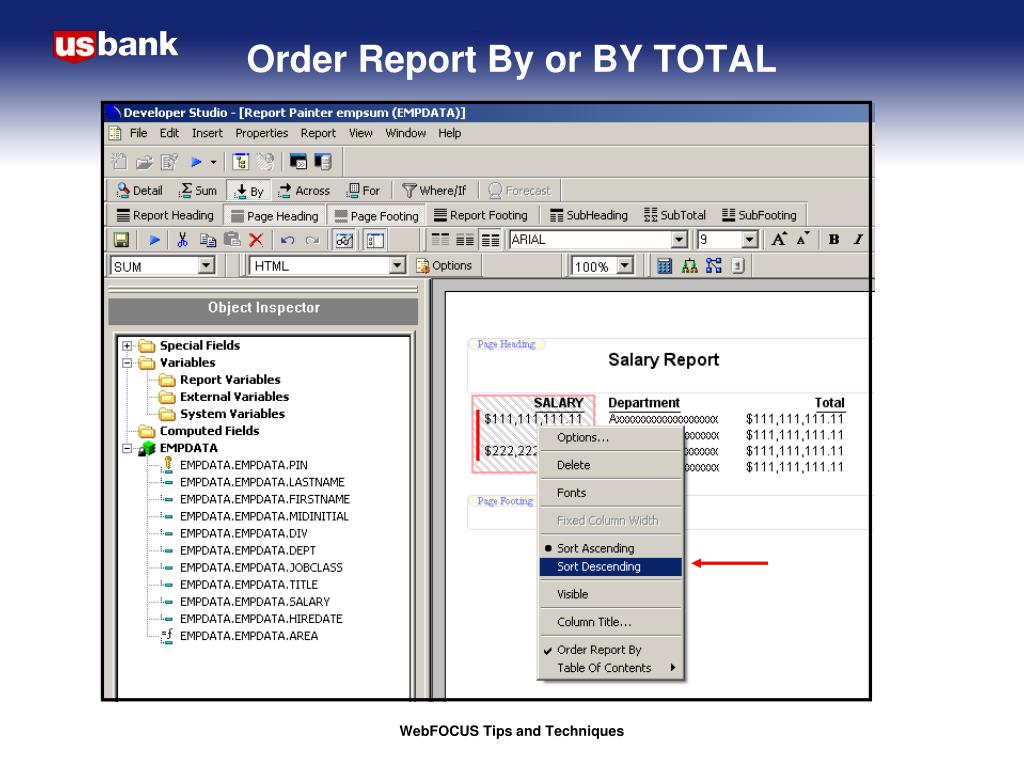Screen dimensions: 1024x768
Task: Open the Report menu
Action: (x=318, y=133)
